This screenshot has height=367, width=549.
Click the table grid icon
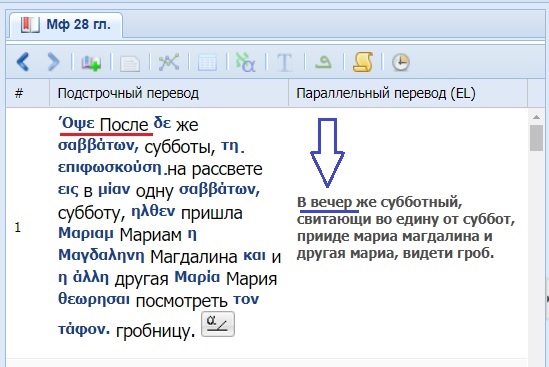[207, 63]
